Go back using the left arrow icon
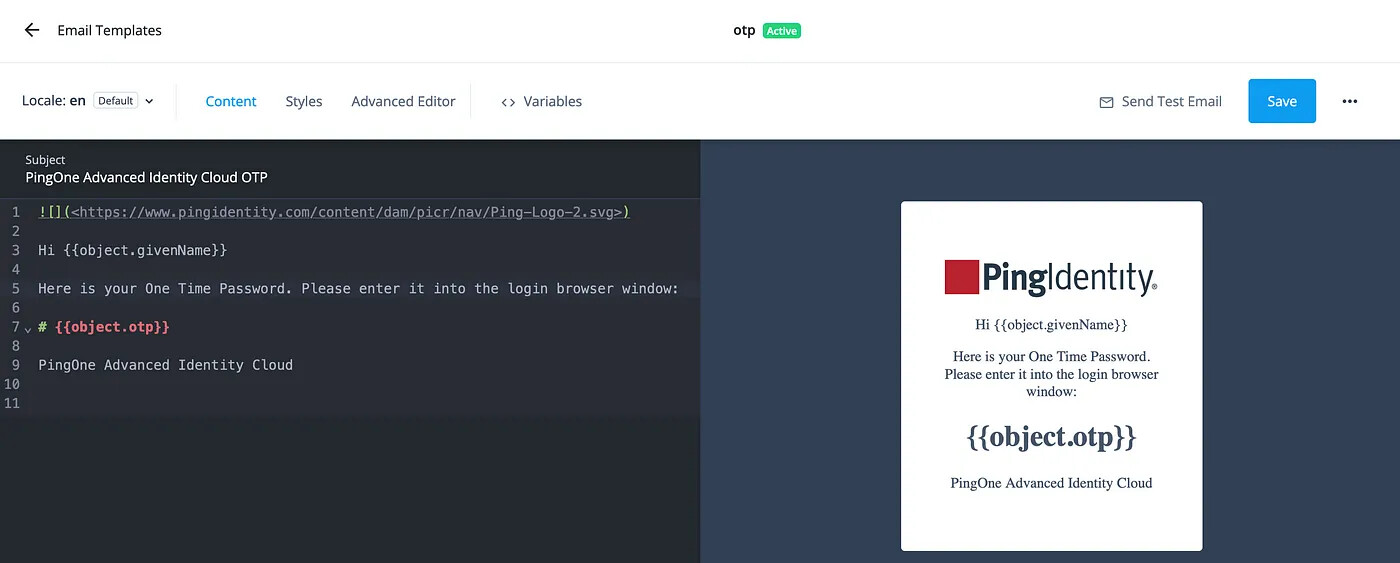1400x563 pixels. 32,30
